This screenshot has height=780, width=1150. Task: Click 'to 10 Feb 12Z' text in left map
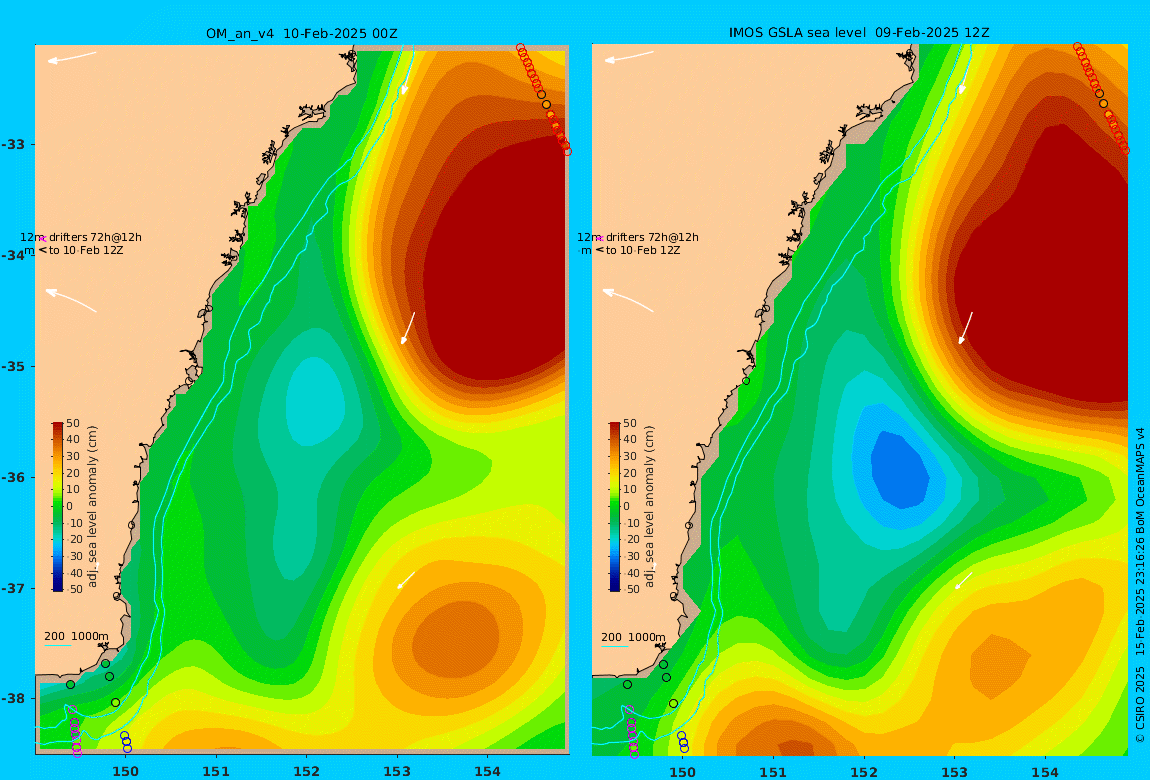(86, 251)
